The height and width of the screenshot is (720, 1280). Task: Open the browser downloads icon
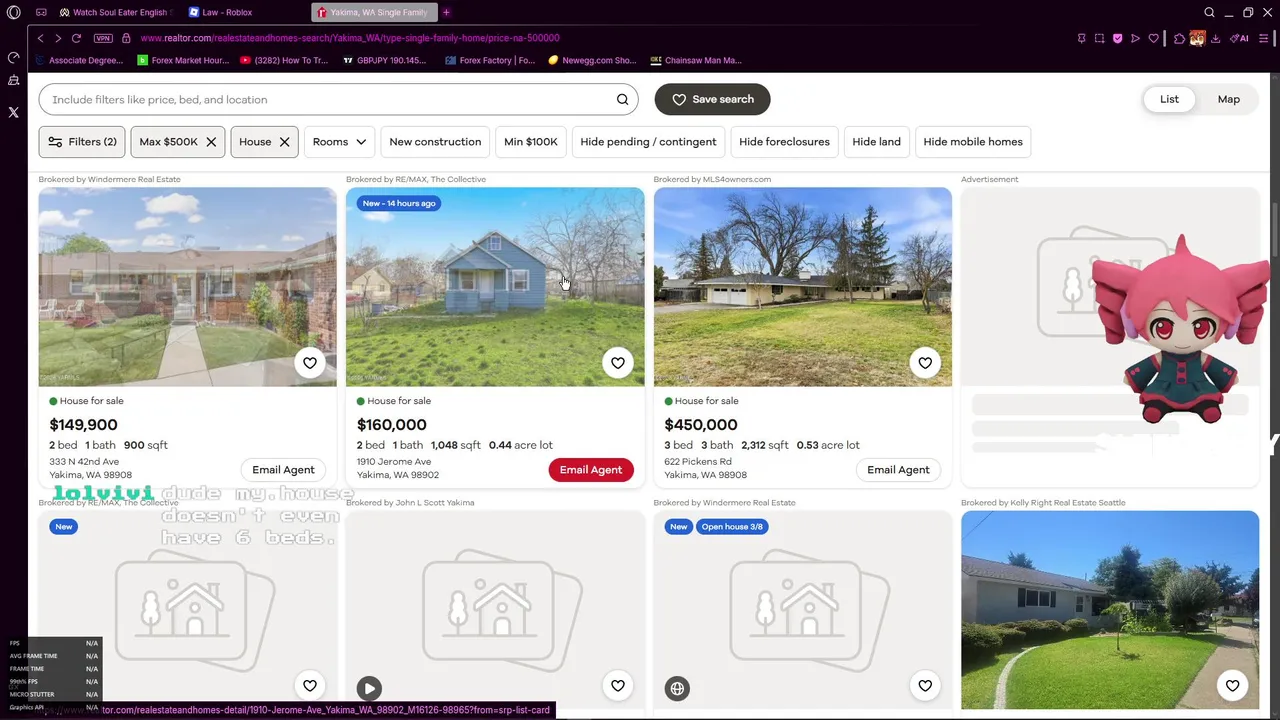(1215, 38)
